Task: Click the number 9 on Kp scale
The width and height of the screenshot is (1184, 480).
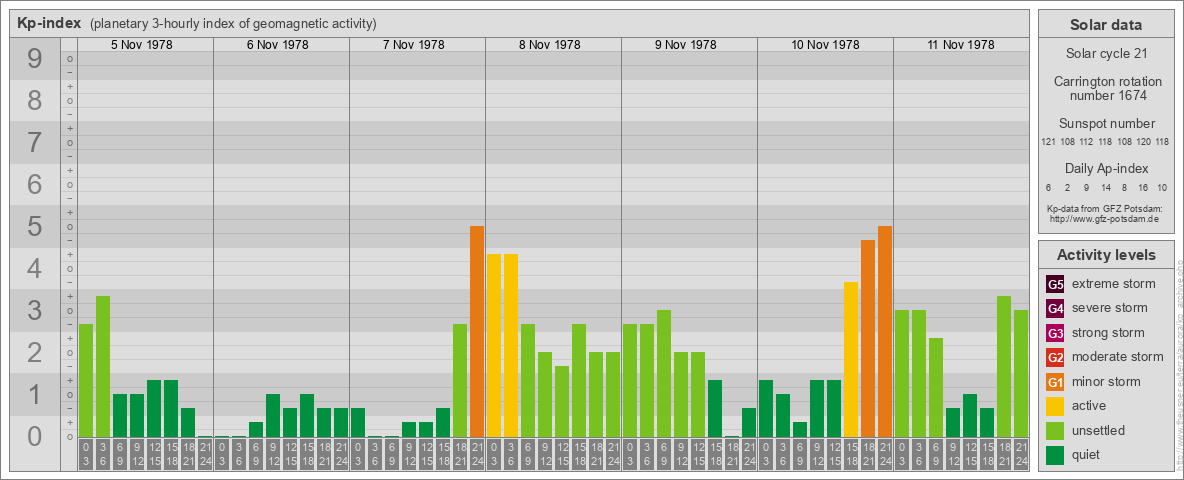Action: 34,60
